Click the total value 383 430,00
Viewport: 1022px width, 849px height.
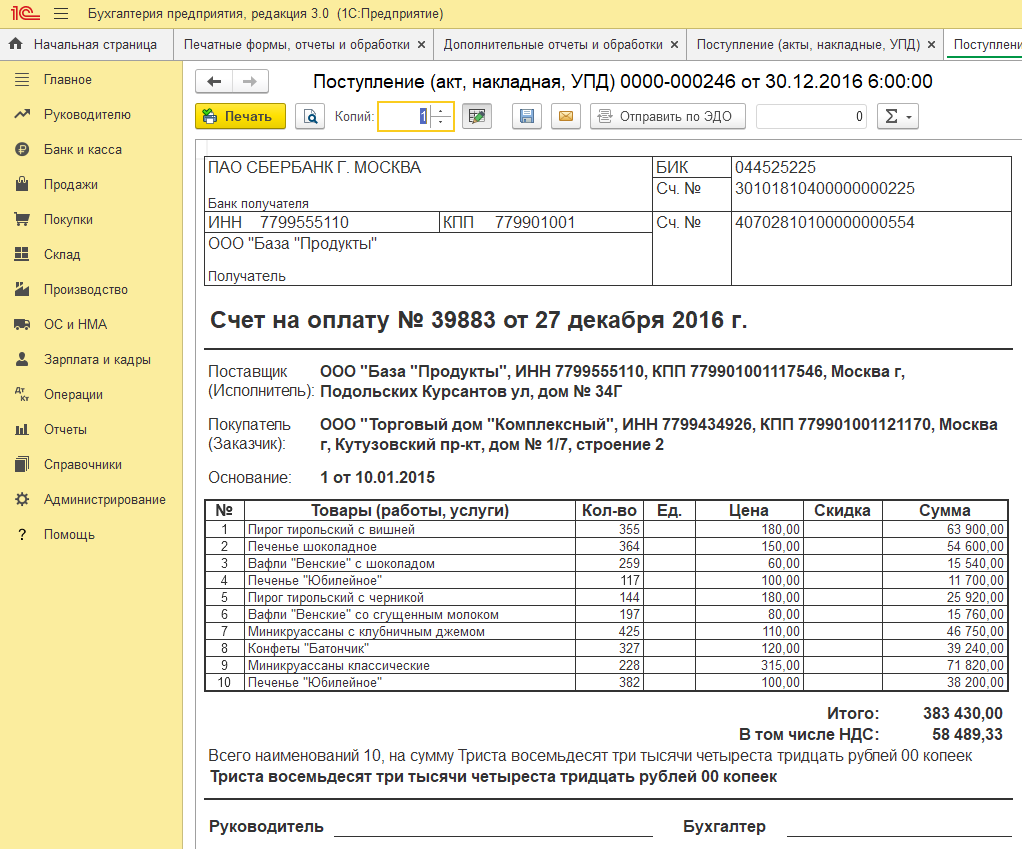pyautogui.click(x=962, y=713)
